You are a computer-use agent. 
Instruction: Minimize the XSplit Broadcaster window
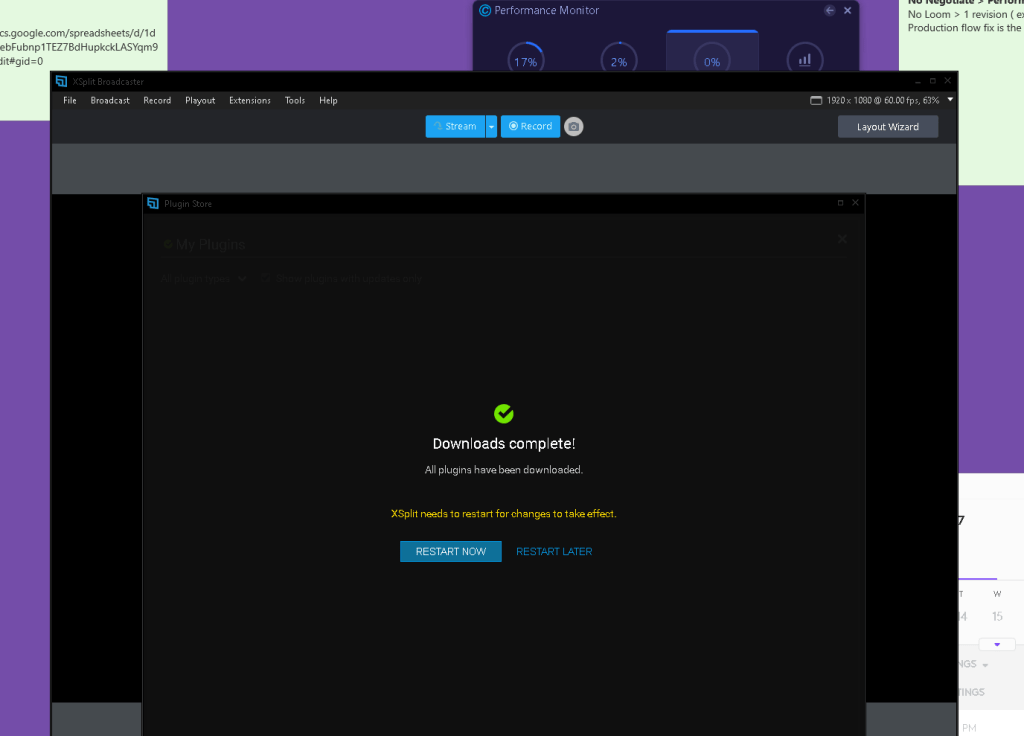coord(918,81)
